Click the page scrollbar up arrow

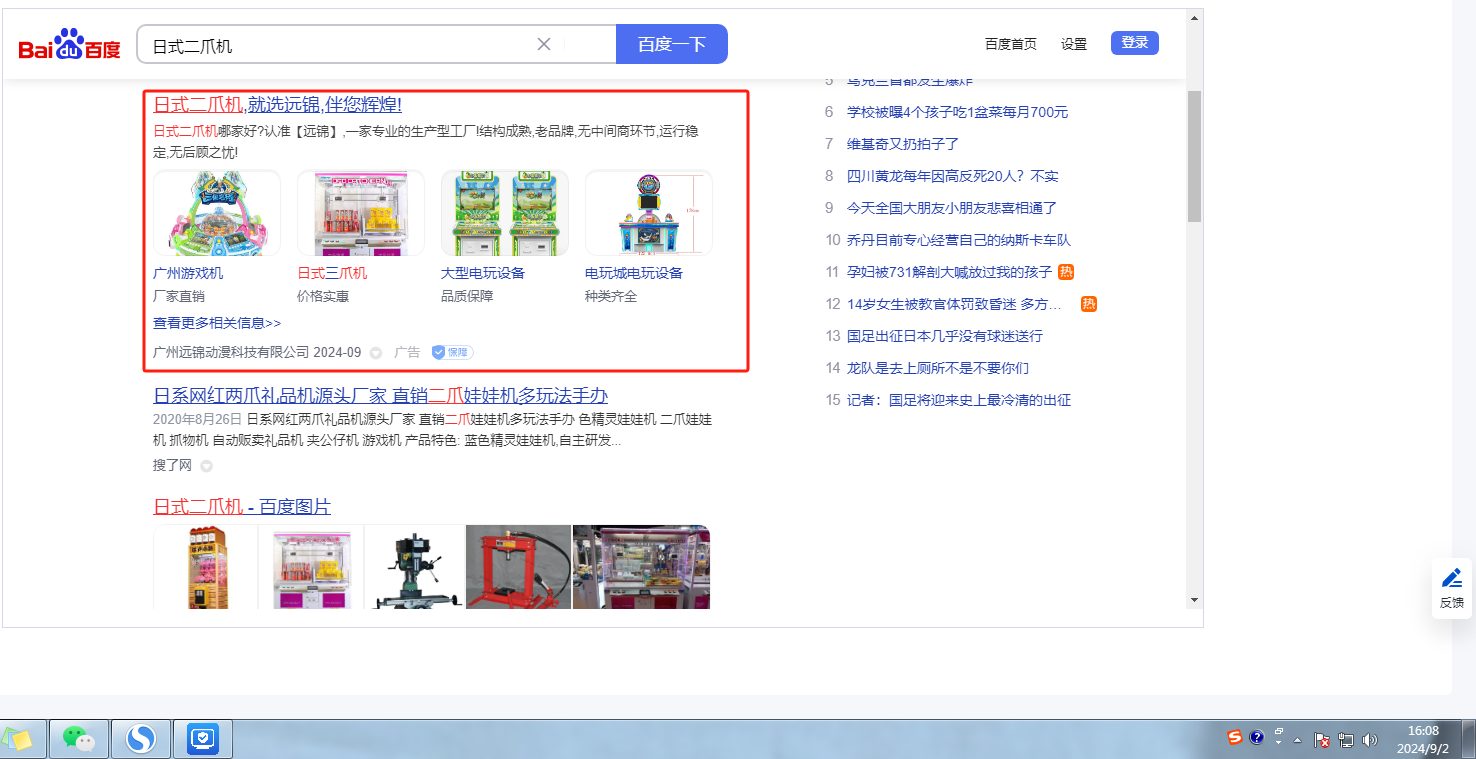click(x=1194, y=18)
